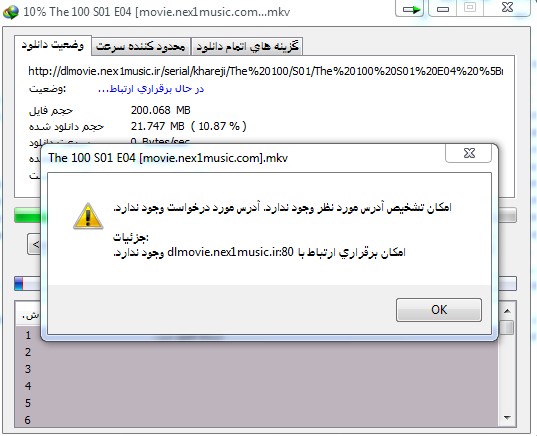Select connection row number 4
Image resolution: width=537 pixels, height=436 pixels.
(x=257, y=386)
